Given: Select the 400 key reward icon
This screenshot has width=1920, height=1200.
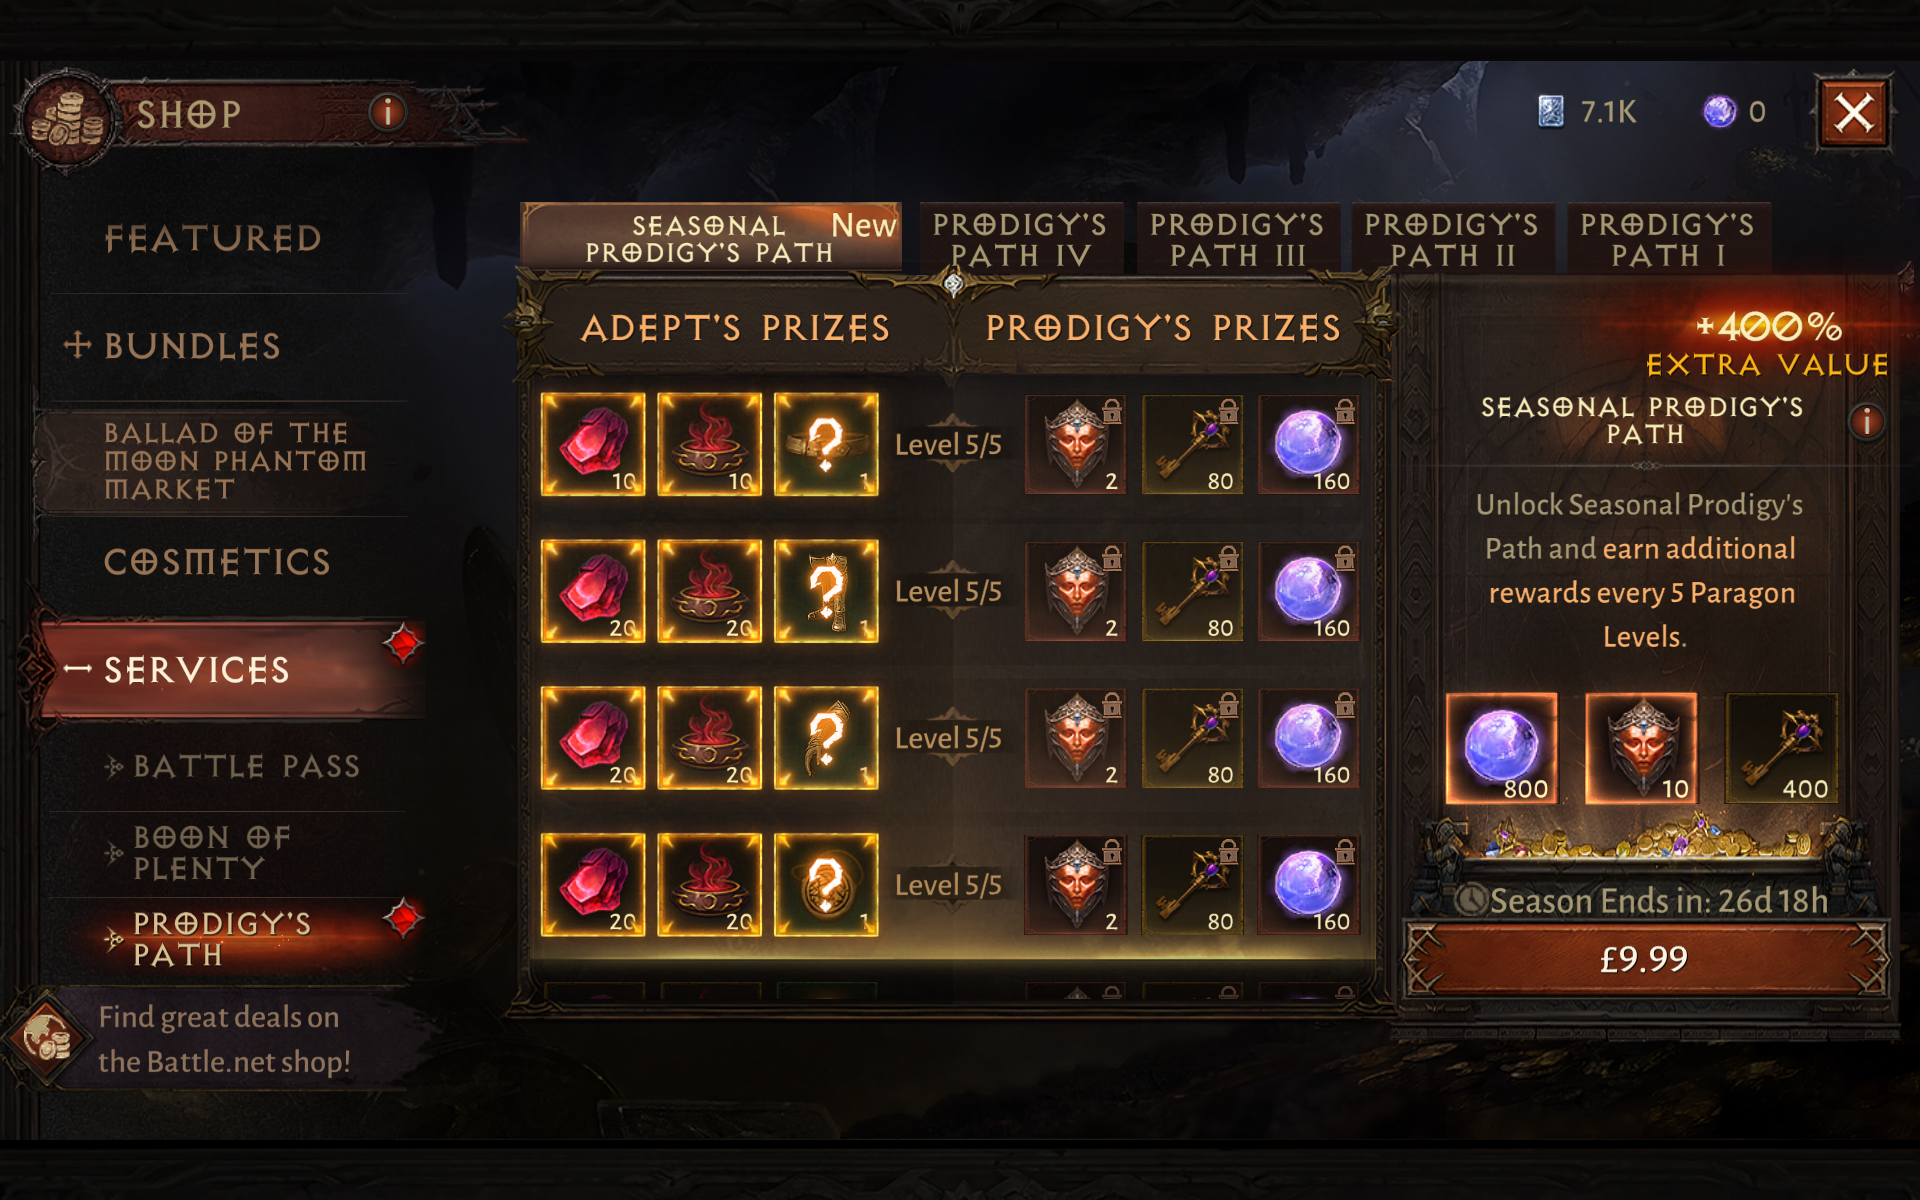Looking at the screenshot, I should 1782,748.
